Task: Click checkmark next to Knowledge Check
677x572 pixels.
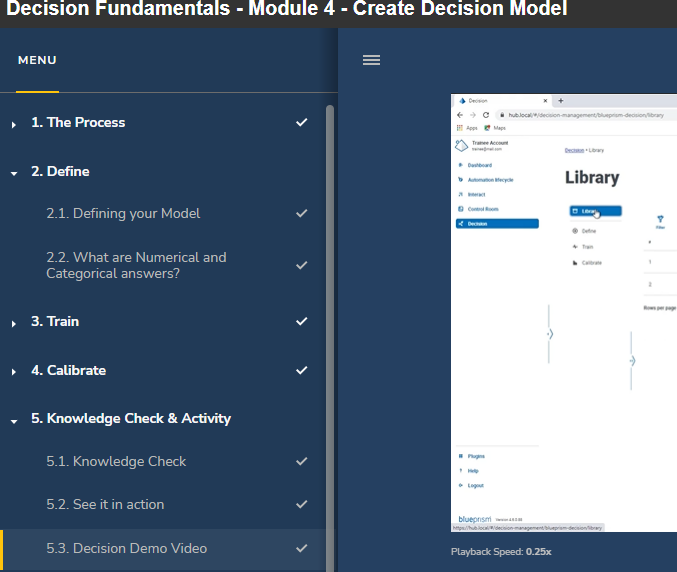Action: [x=302, y=461]
